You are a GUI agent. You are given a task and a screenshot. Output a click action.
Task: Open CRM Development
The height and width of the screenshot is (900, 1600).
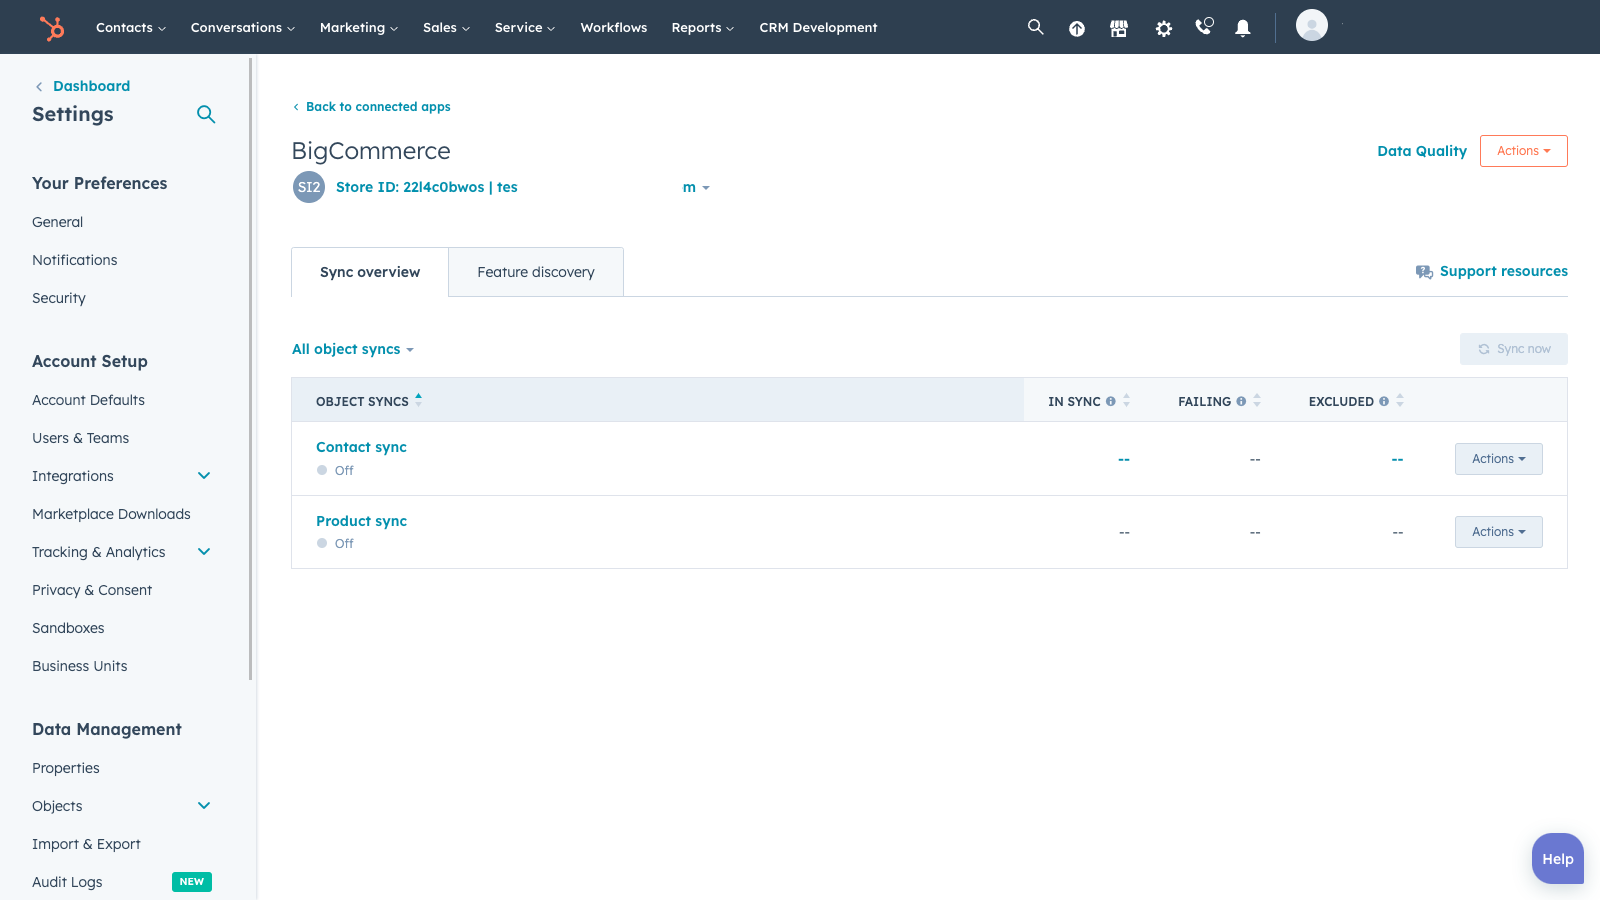pyautogui.click(x=818, y=27)
